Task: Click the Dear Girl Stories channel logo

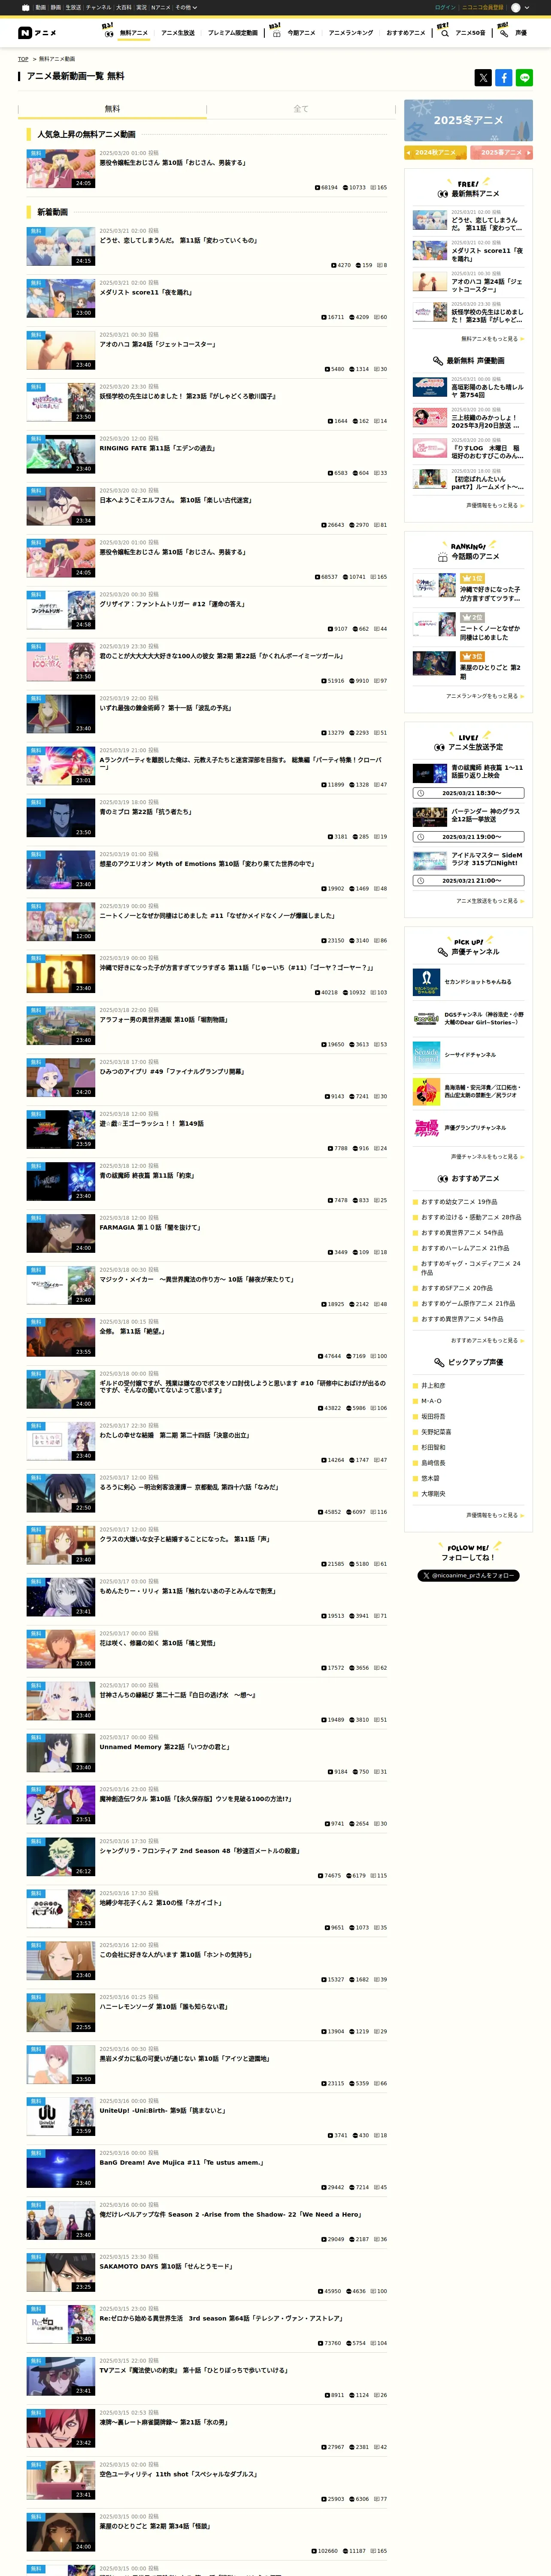Action: pos(426,1018)
